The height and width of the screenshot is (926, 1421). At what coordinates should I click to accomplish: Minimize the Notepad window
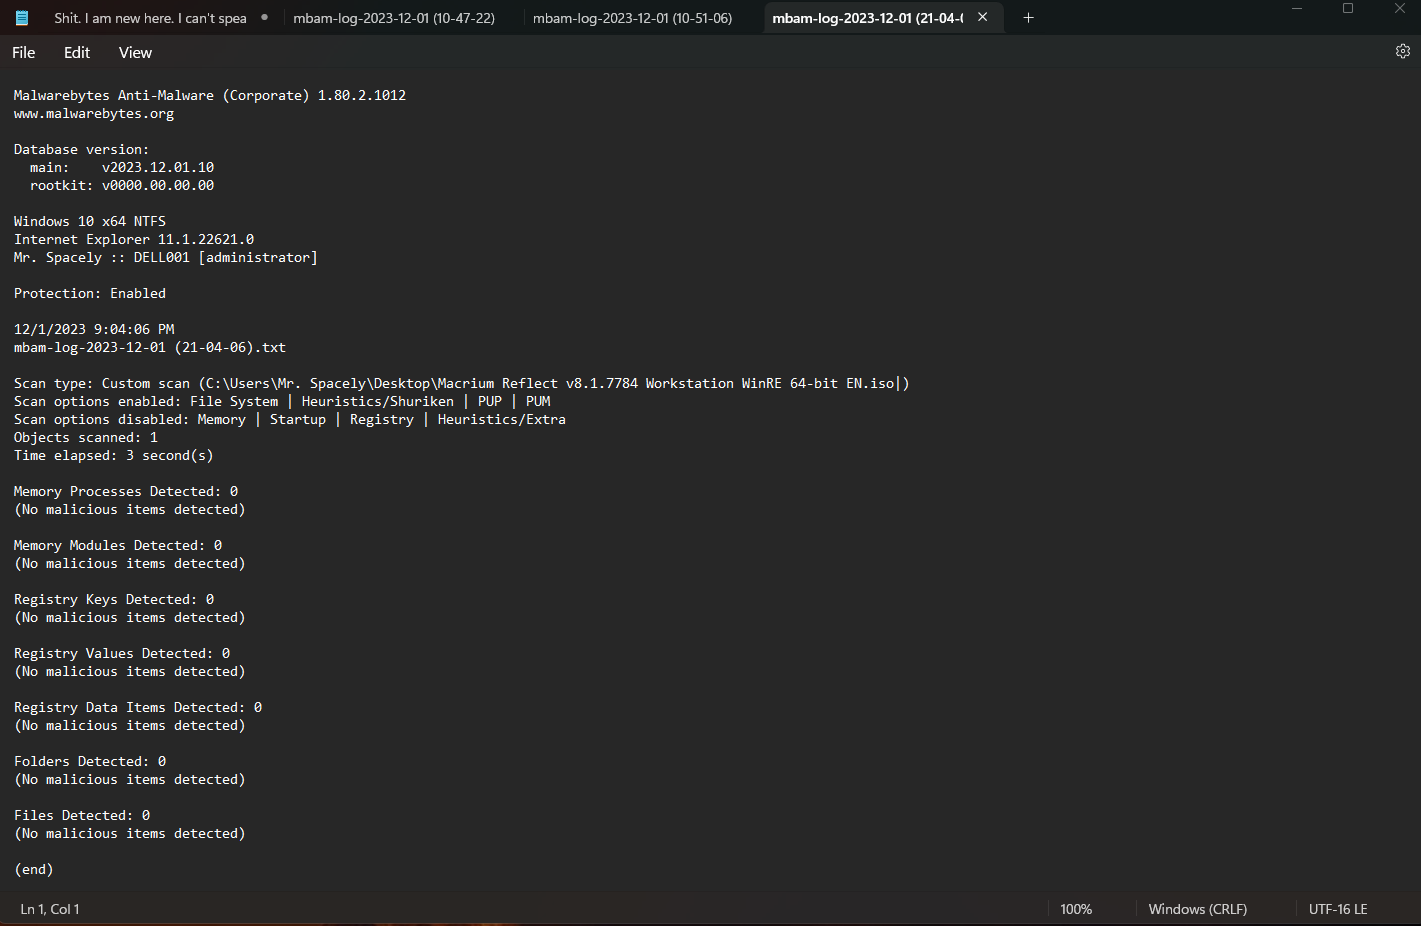[x=1297, y=9]
